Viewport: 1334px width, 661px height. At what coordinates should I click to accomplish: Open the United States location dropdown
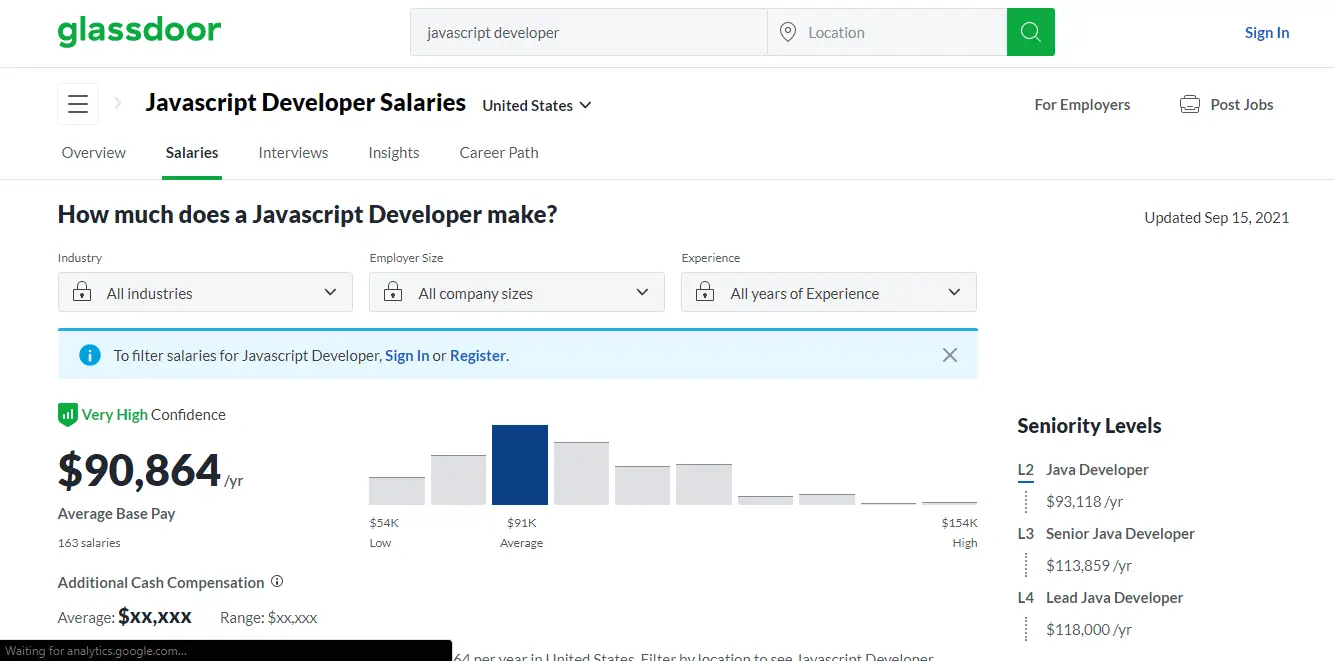click(x=537, y=105)
